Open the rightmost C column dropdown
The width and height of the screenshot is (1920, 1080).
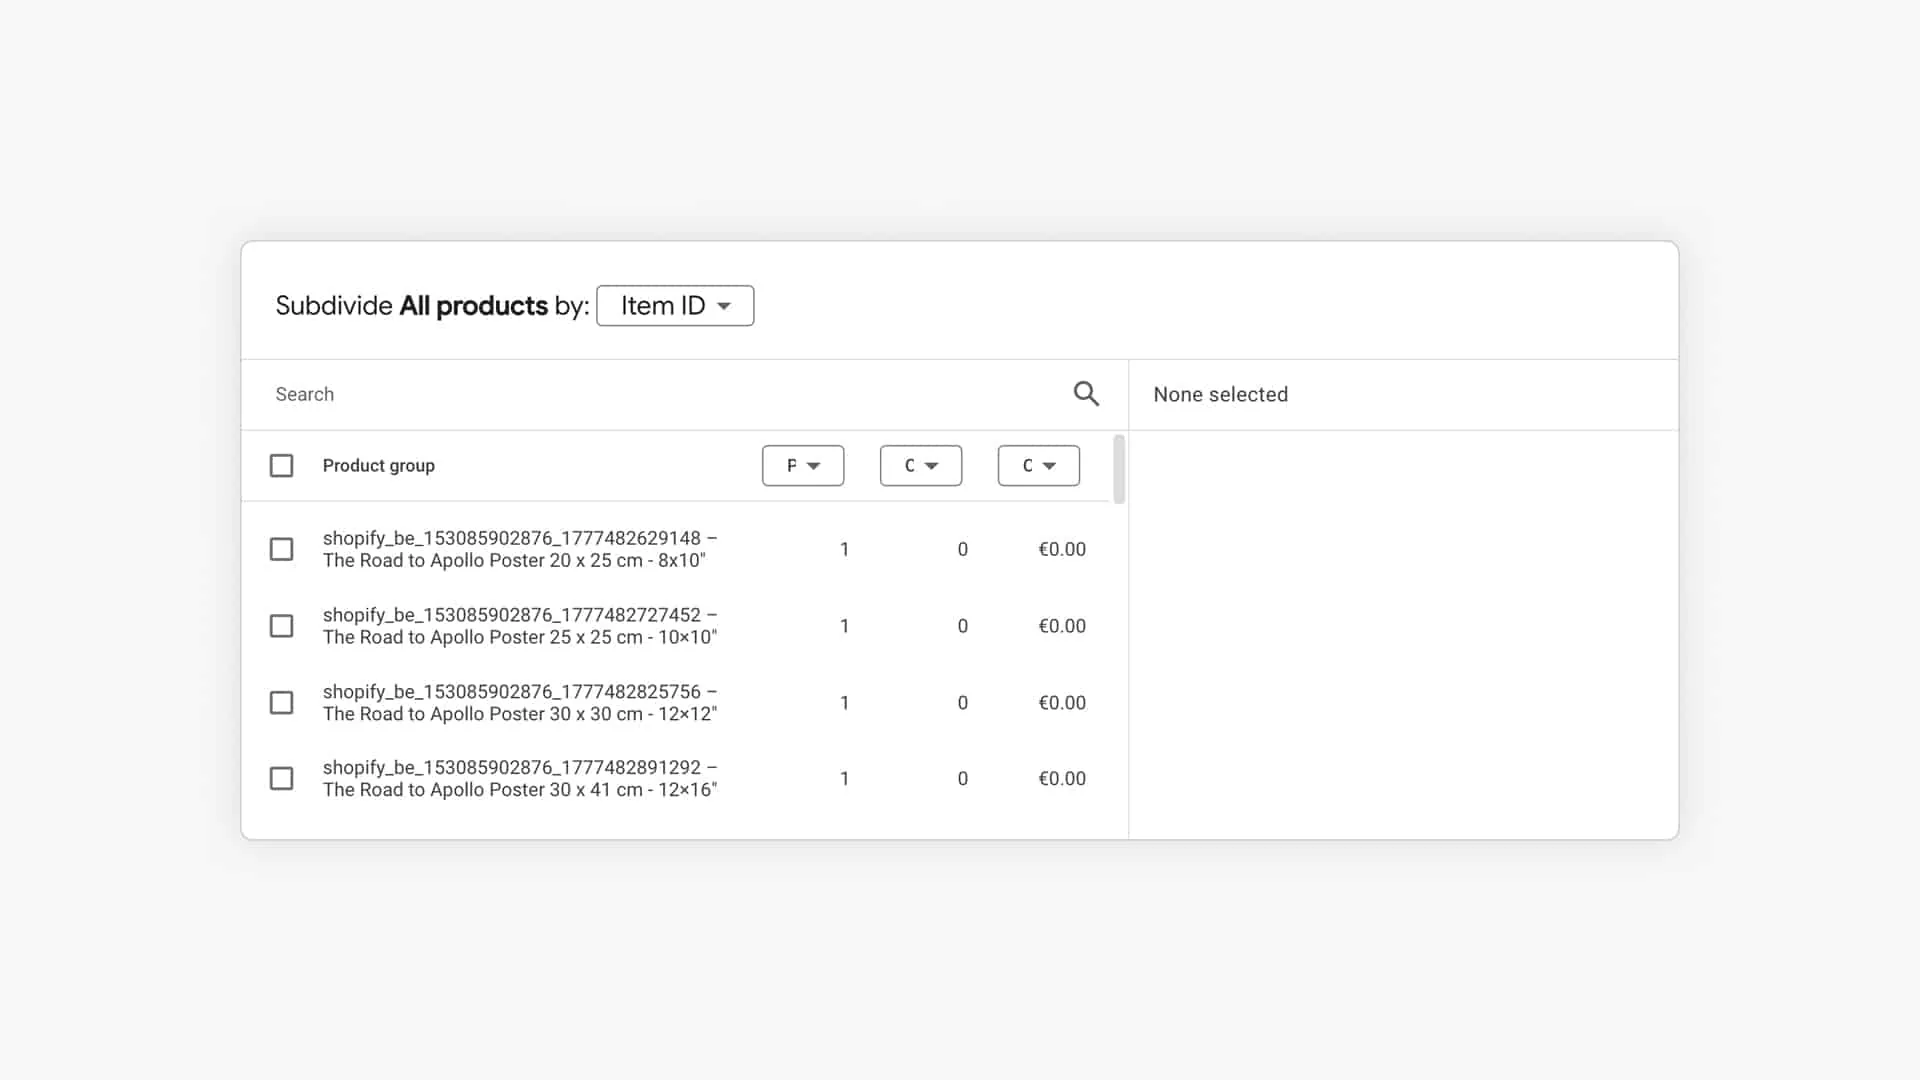coord(1038,466)
